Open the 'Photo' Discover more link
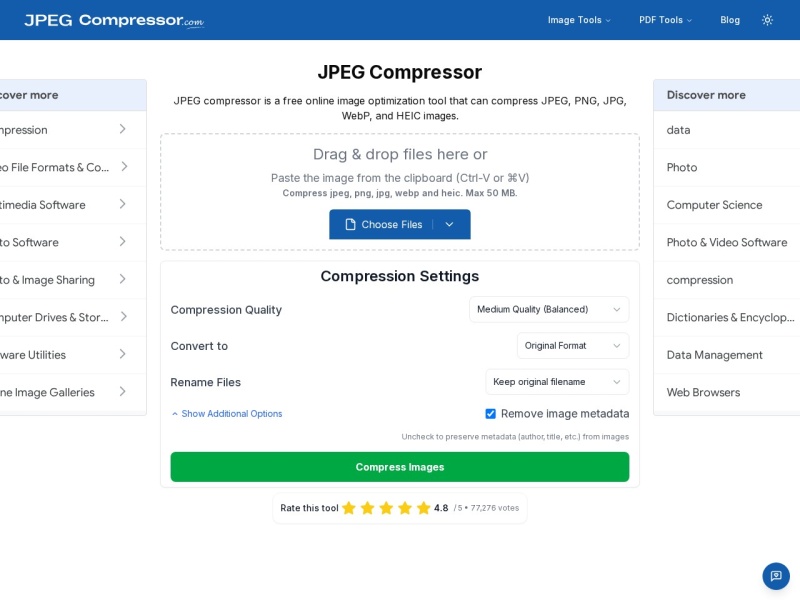Image resolution: width=800 pixels, height=600 pixels. 727,167
